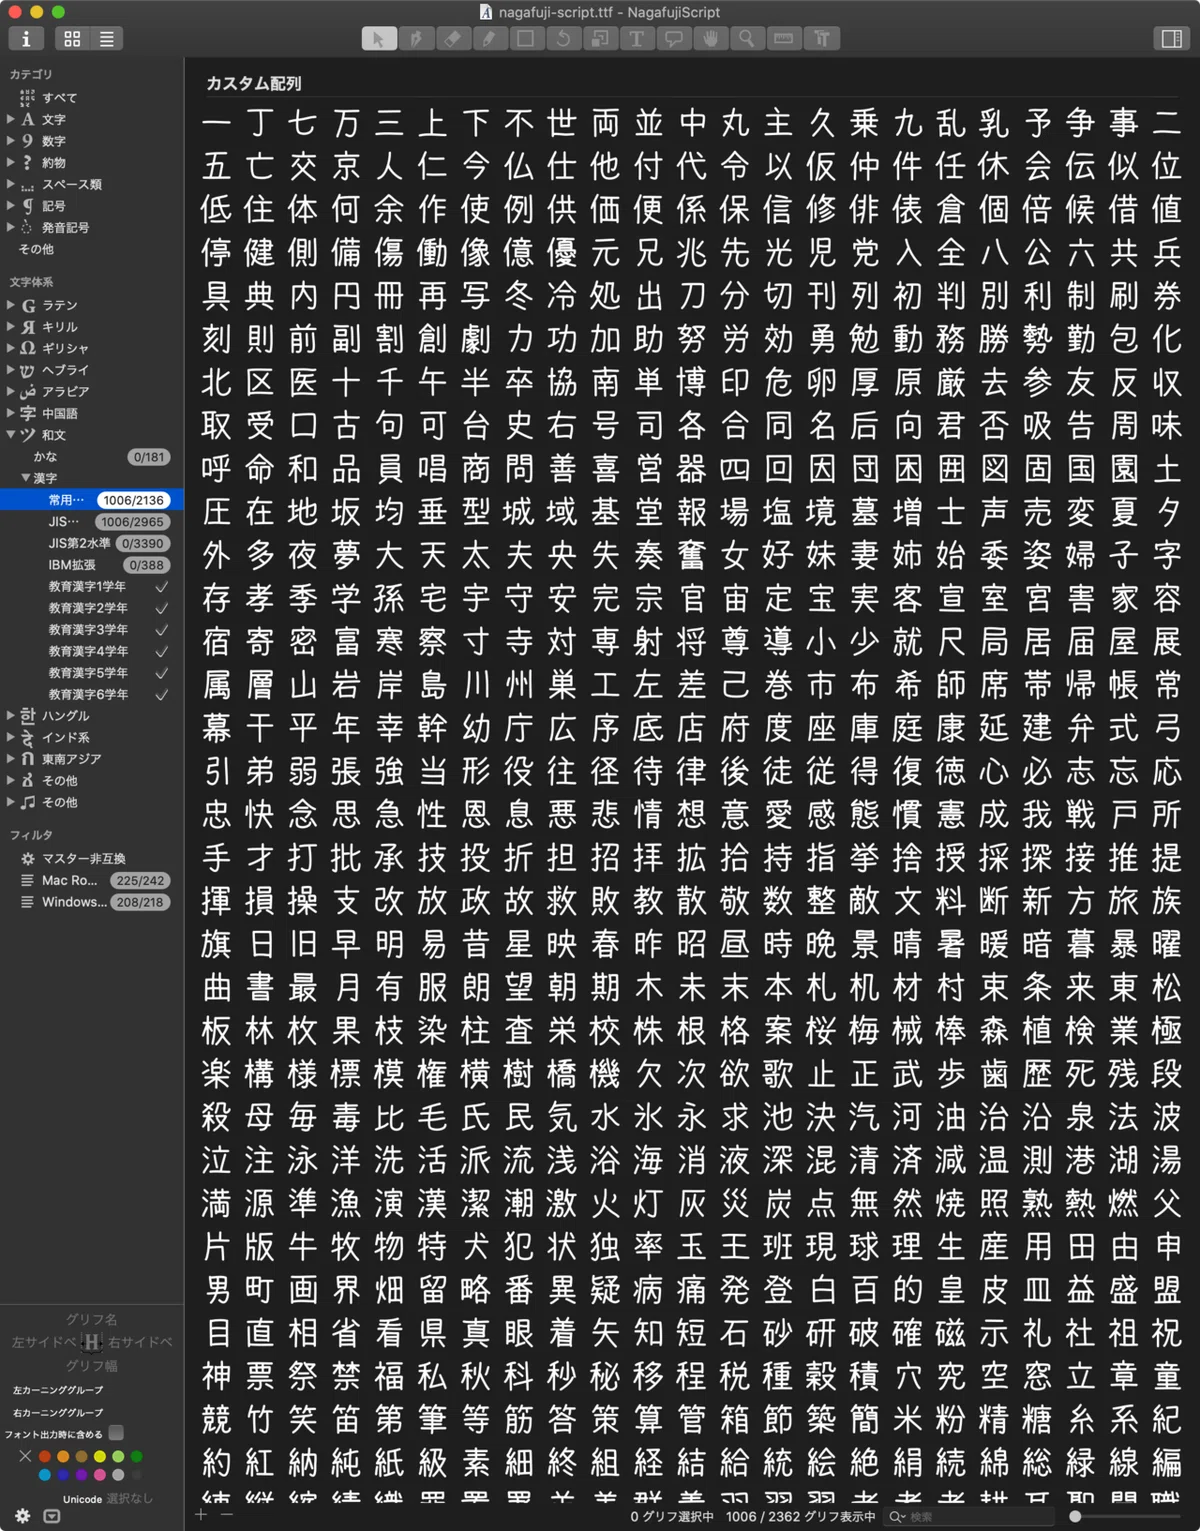1200x1531 pixels.
Task: Pick the Hand tool
Action: click(x=710, y=39)
